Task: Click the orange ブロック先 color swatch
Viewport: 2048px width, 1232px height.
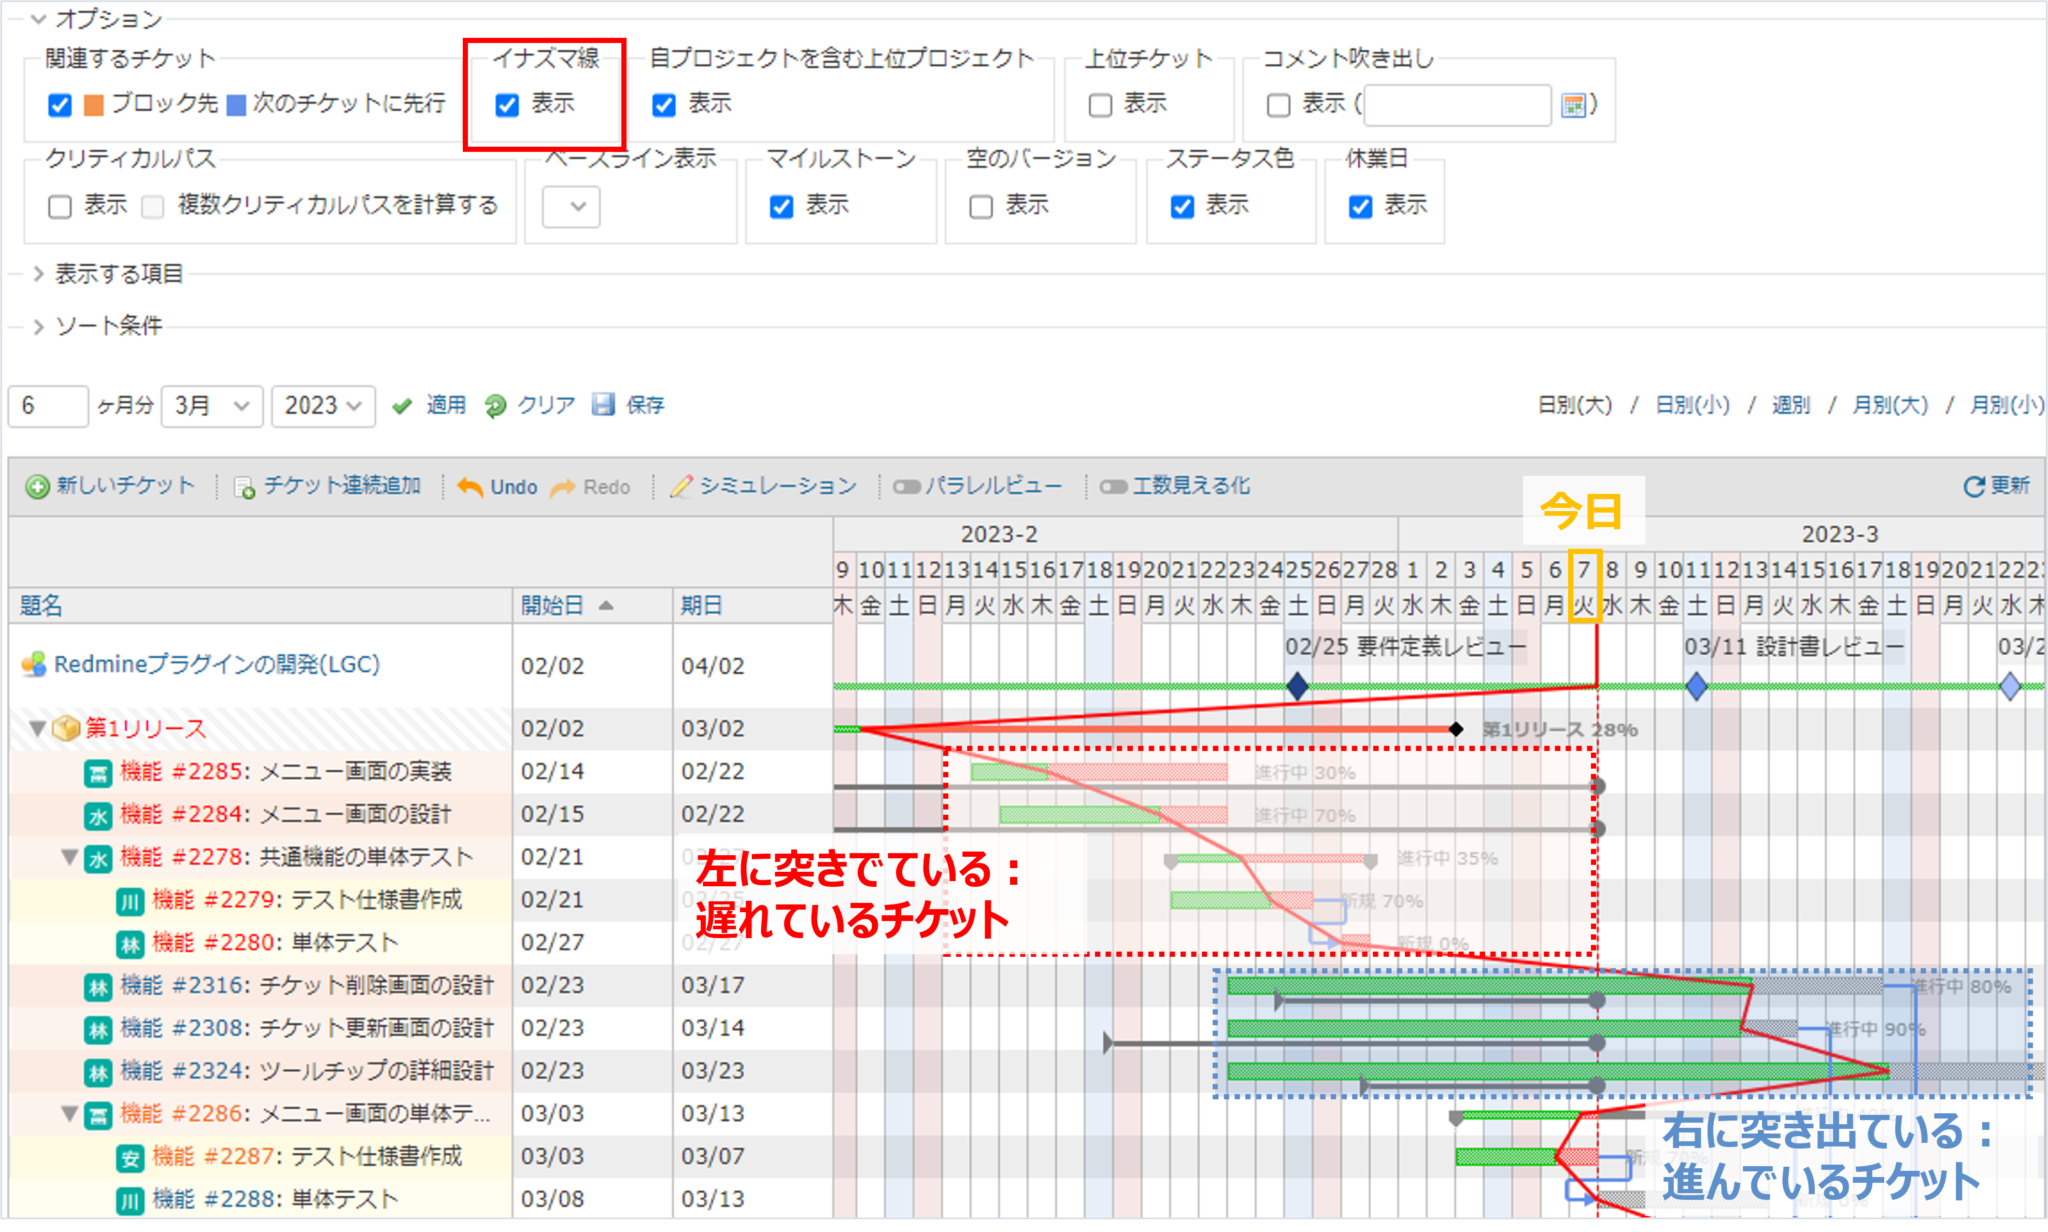Action: [93, 104]
